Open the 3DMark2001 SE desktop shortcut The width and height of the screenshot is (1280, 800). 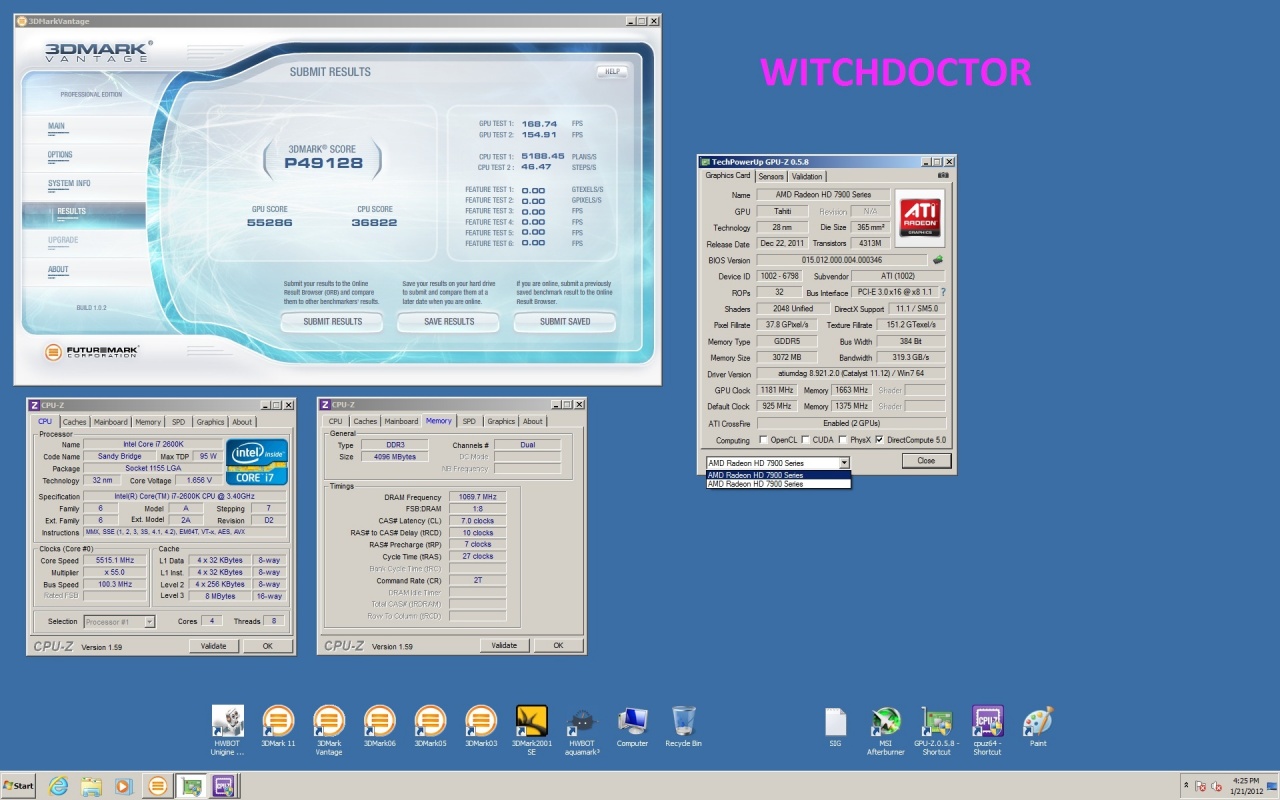[x=531, y=723]
